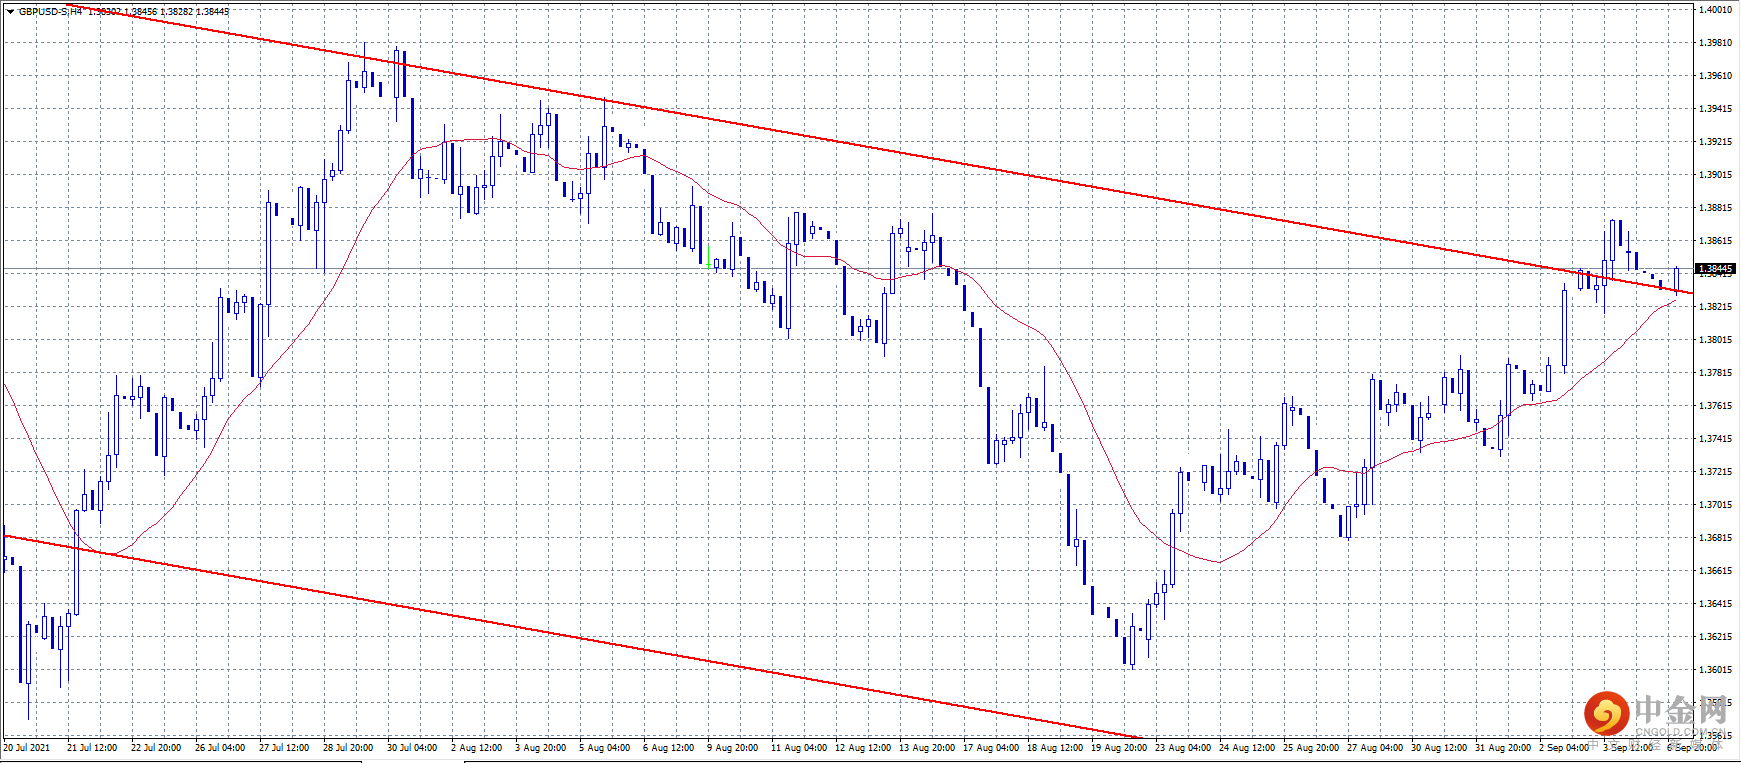Click the 23 Aug 04:00 time label
The height and width of the screenshot is (763, 1741).
tap(1183, 747)
